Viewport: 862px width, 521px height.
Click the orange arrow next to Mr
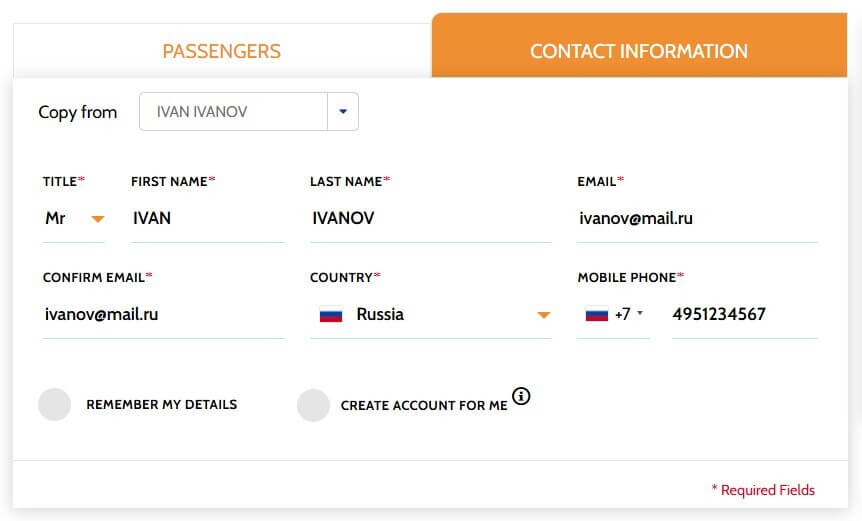pyautogui.click(x=98, y=219)
